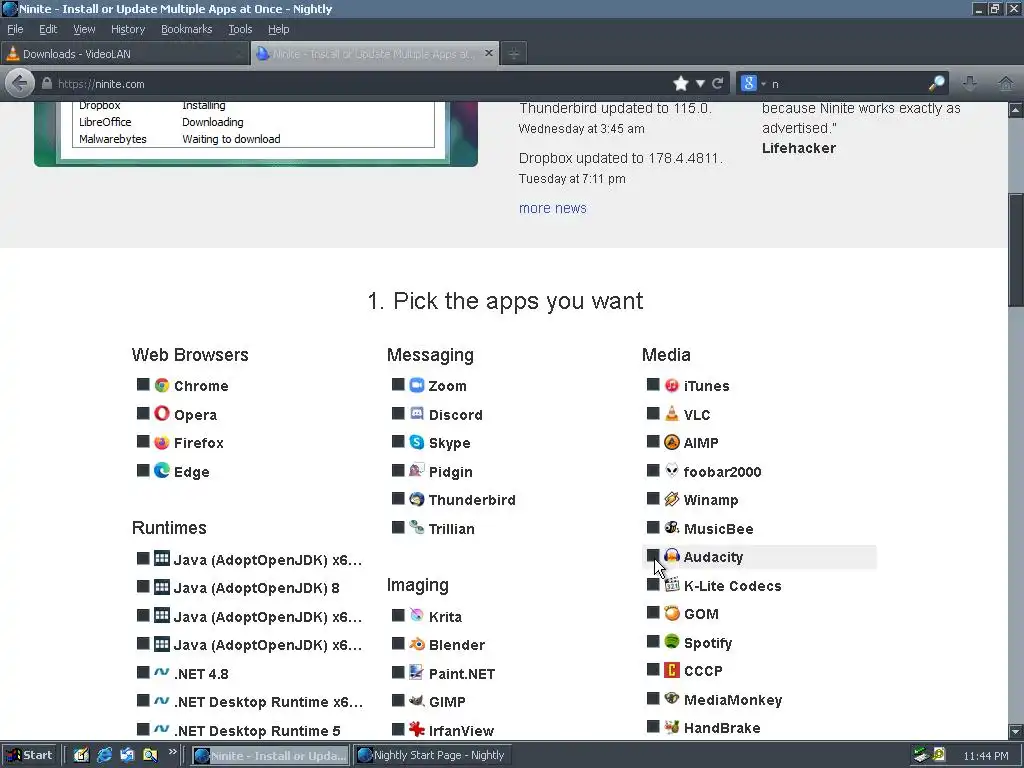Click the search magnifier icon
Screen dimensions: 1024x768
click(936, 83)
